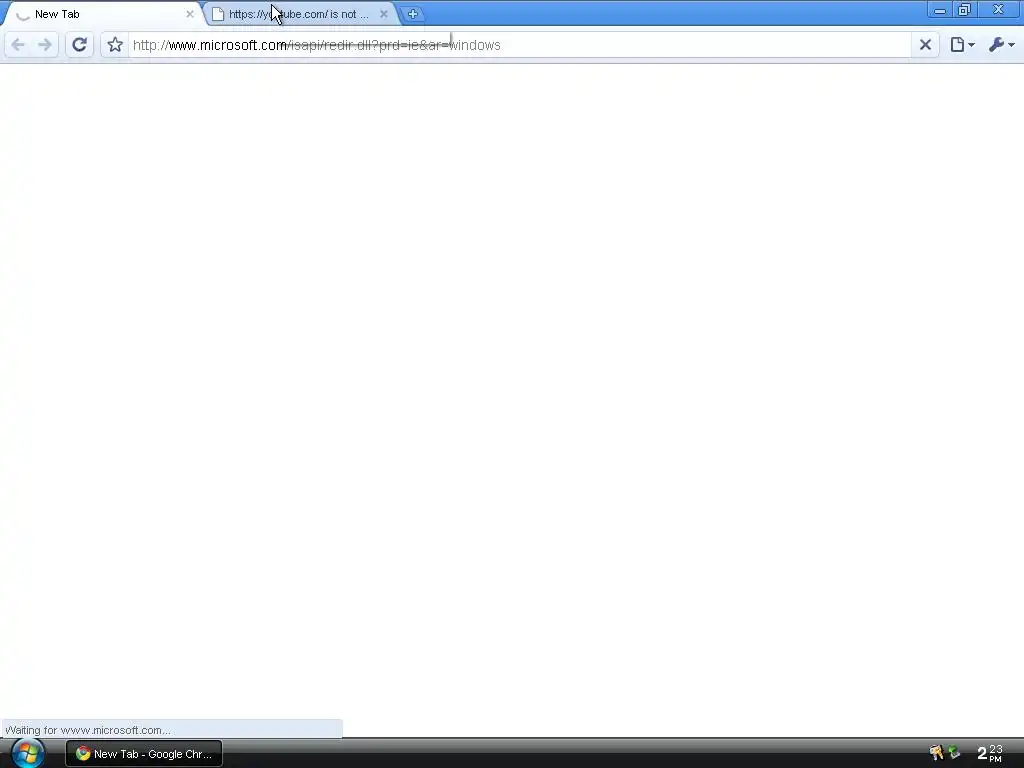
Task: Click the green system tray icon
Action: coord(955,753)
